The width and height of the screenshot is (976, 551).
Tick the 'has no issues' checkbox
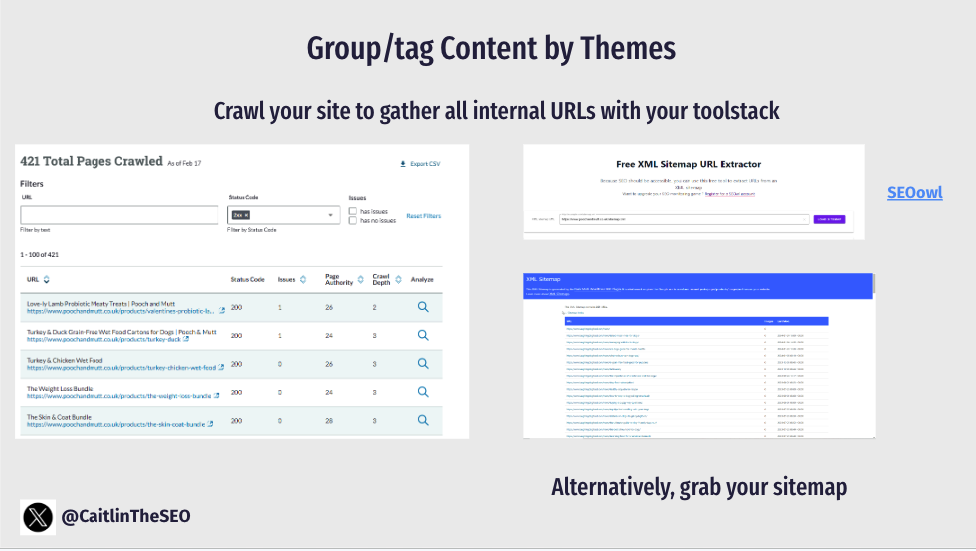[353, 220]
